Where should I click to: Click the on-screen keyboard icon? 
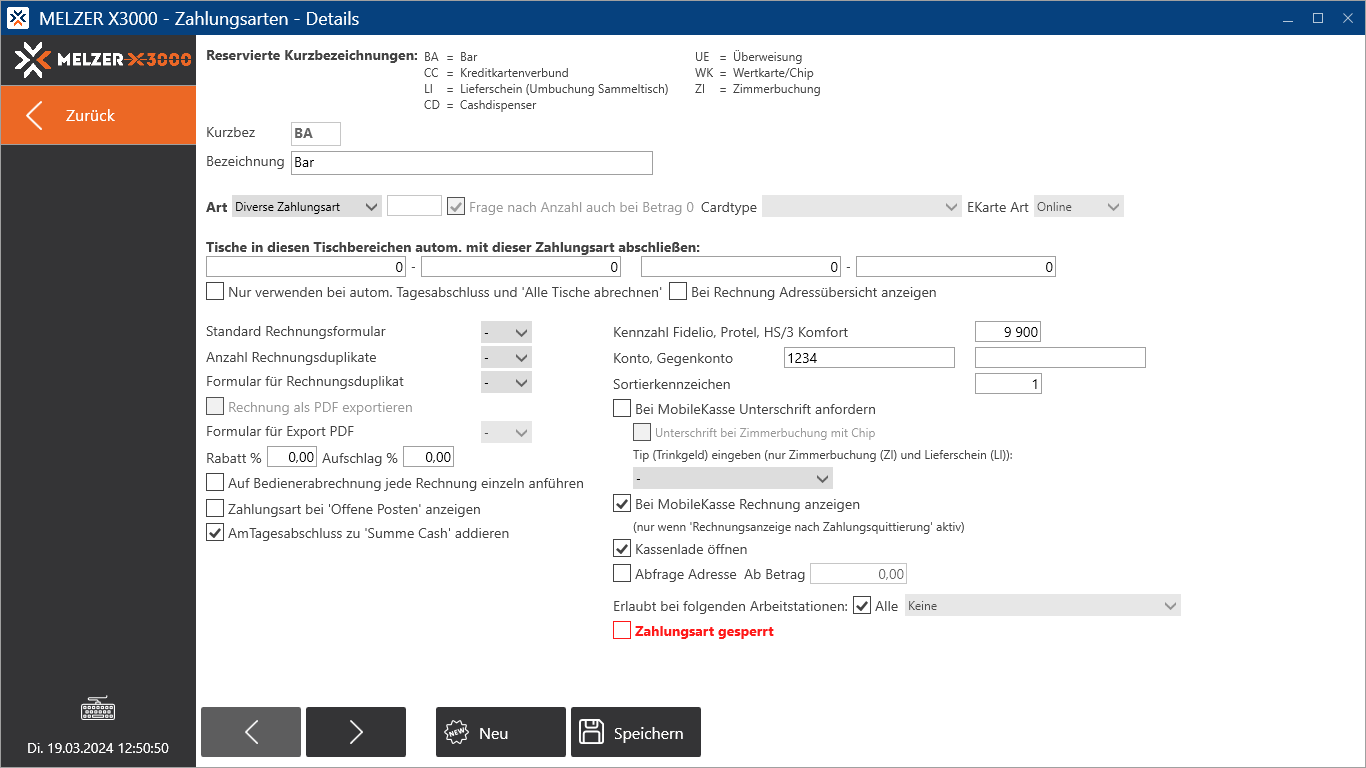coord(98,710)
